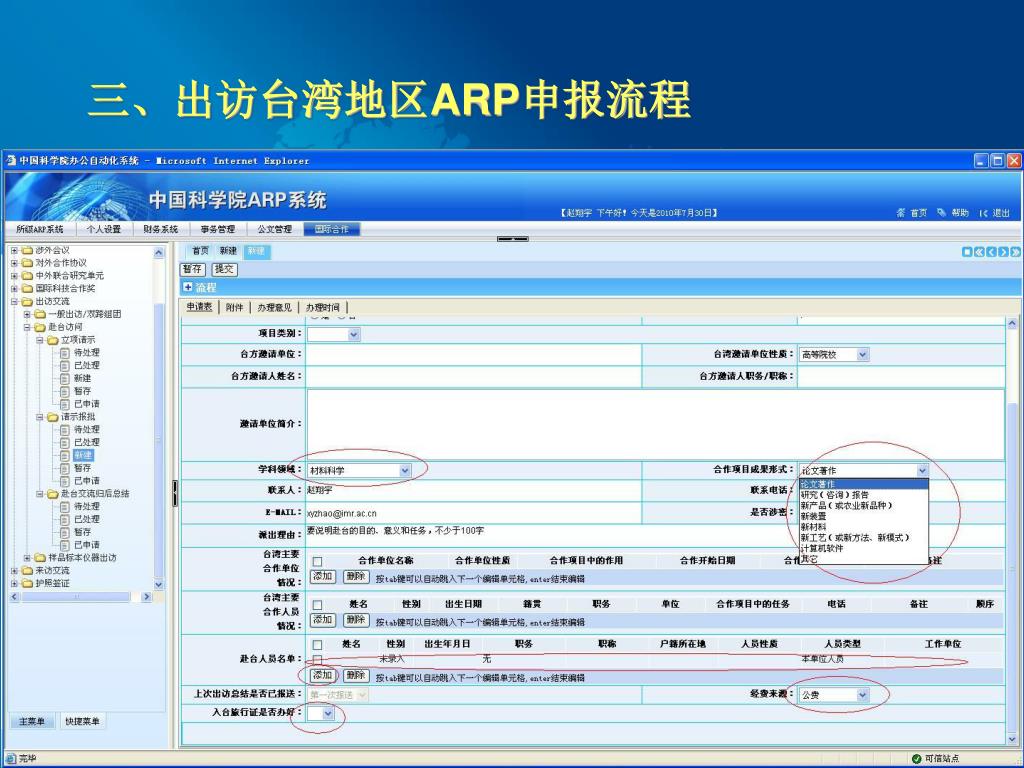Image resolution: width=1024 pixels, height=768 pixels.
Task: Collapse the 出访交流 tree node
Action: [x=14, y=301]
